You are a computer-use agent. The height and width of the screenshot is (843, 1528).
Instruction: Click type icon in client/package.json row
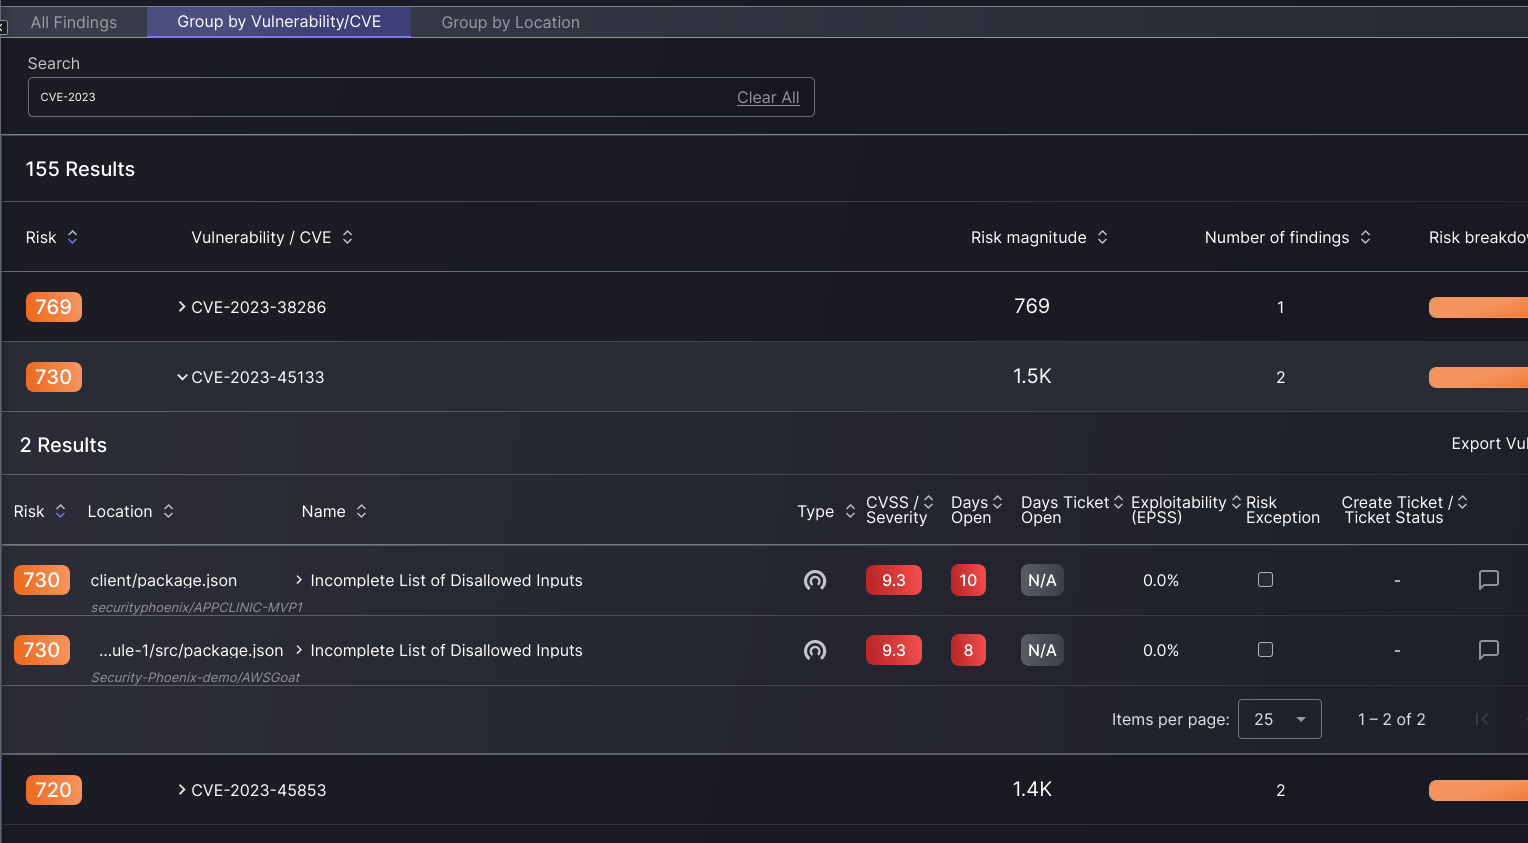coord(815,580)
